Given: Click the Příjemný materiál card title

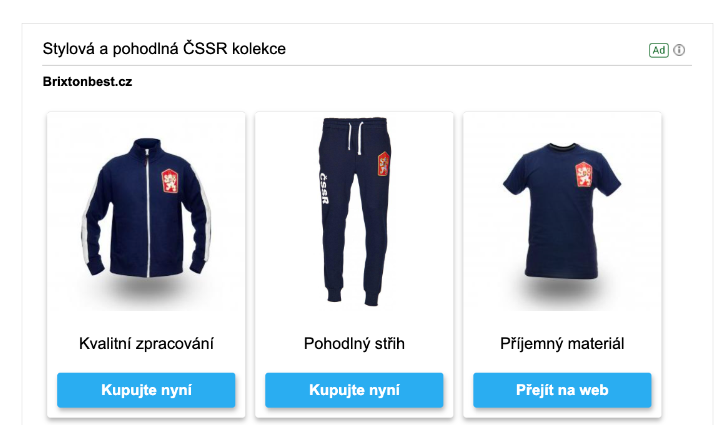Looking at the screenshot, I should click(562, 344).
